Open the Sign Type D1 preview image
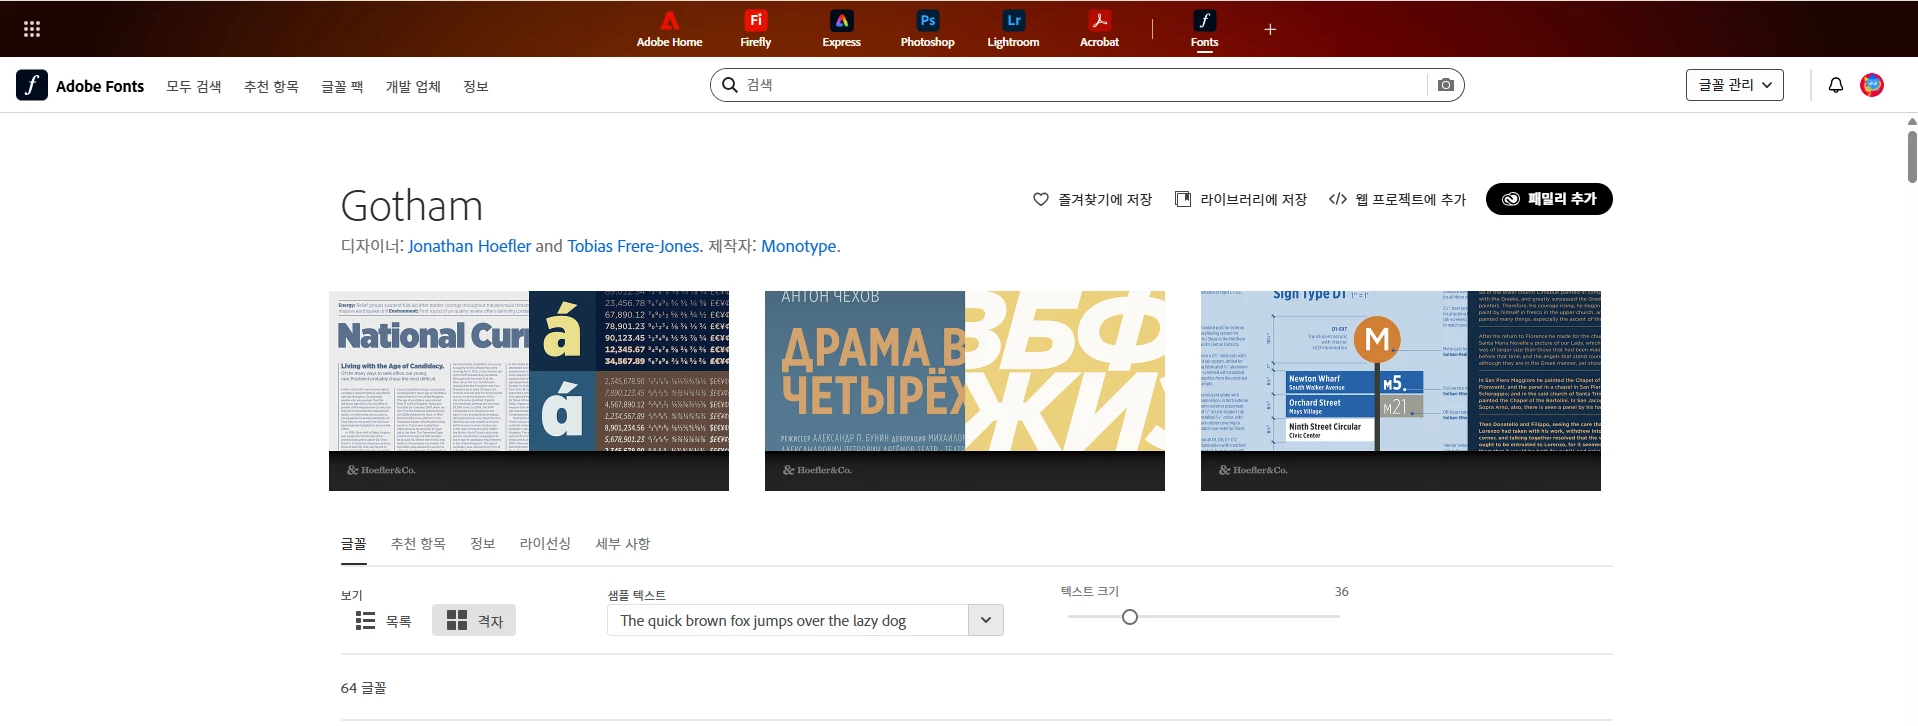This screenshot has width=1918, height=726. click(1401, 391)
